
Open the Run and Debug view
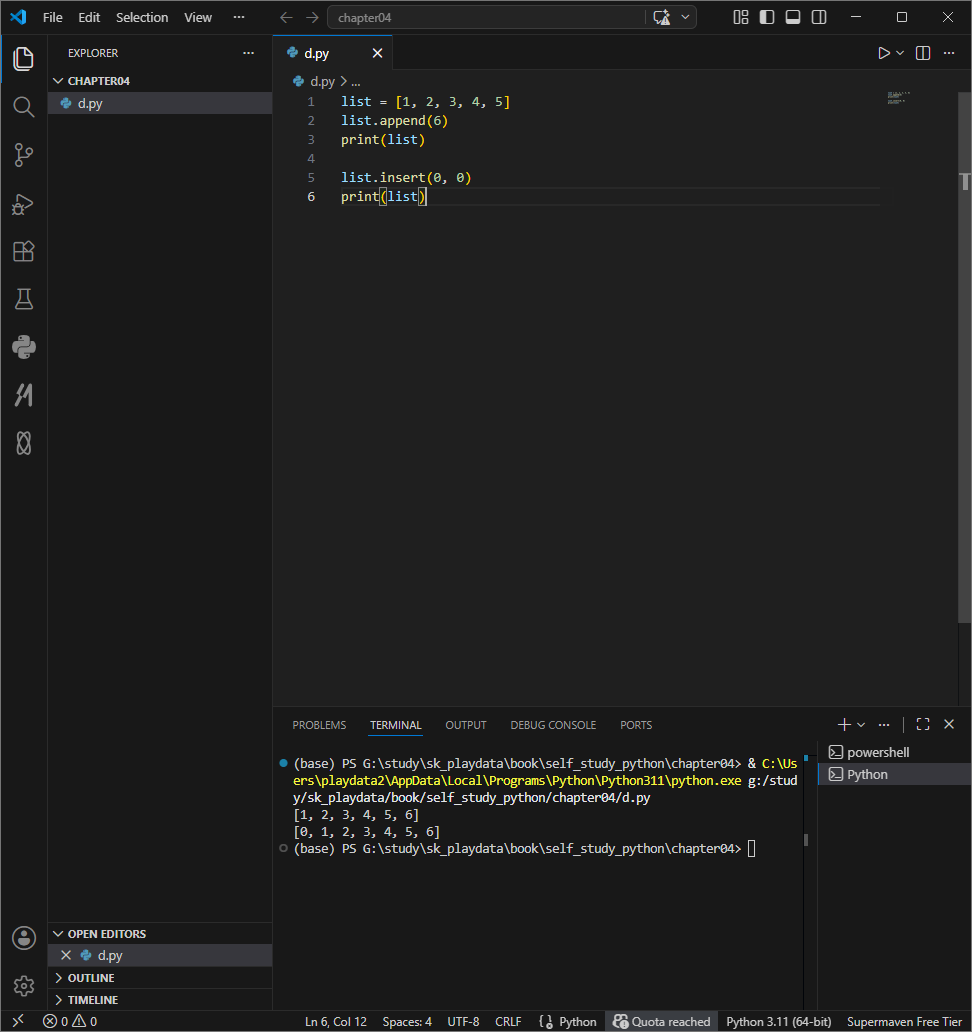(x=24, y=204)
